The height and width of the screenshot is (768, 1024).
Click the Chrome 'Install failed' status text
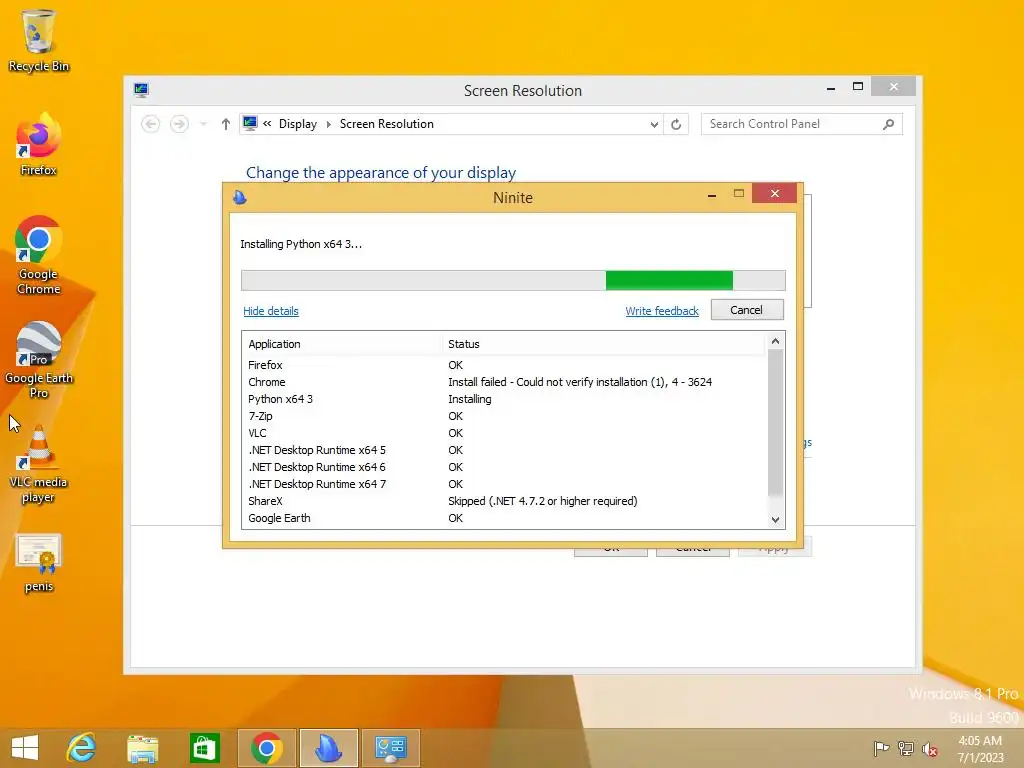(580, 382)
